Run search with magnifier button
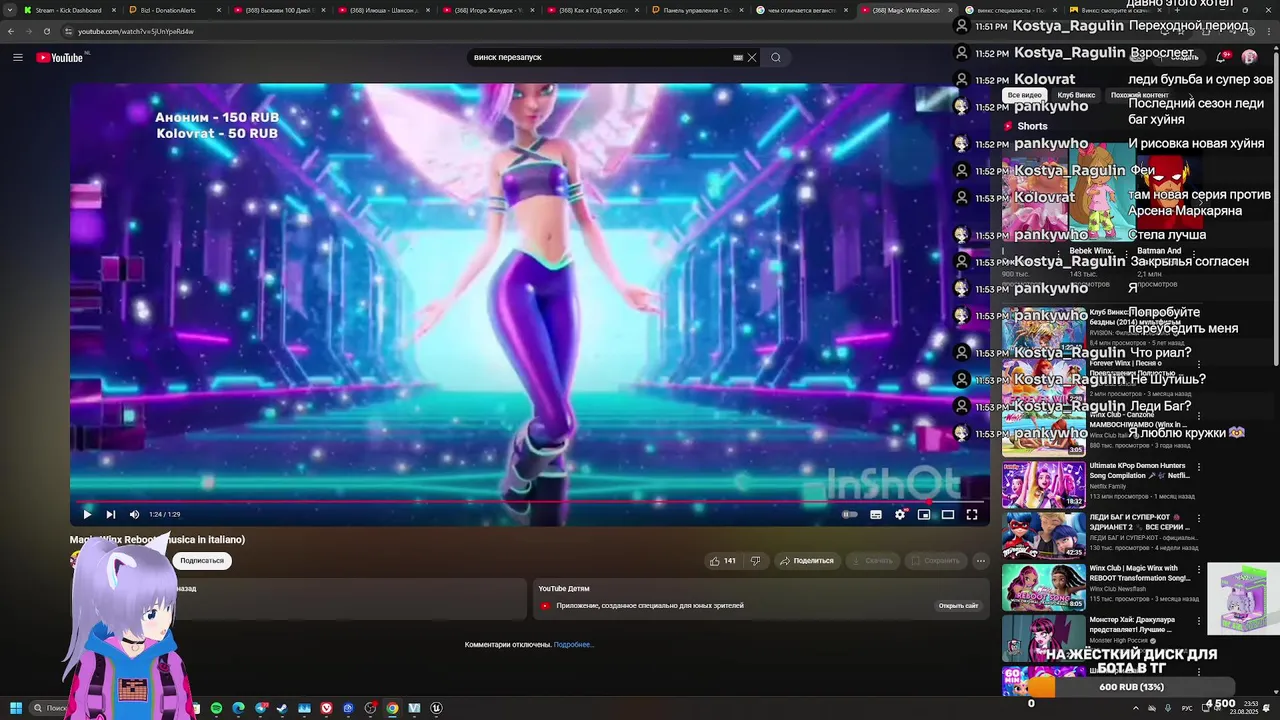1280x720 pixels. pyautogui.click(x=775, y=57)
